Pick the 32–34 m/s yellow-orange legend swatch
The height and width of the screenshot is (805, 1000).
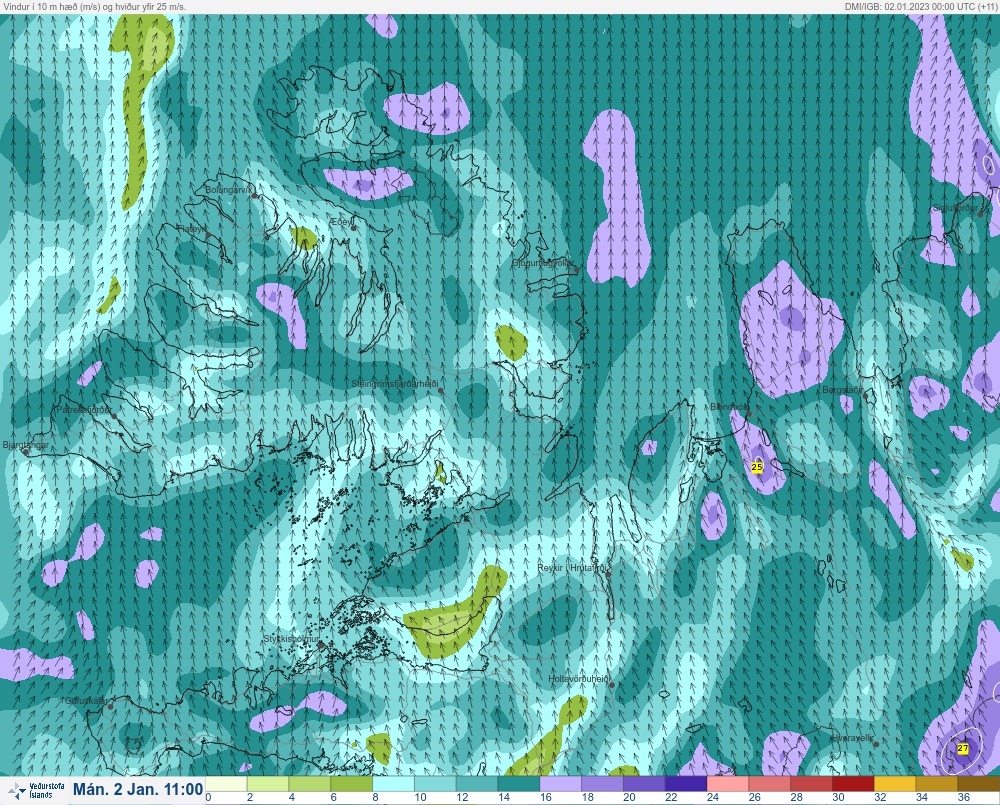point(895,784)
